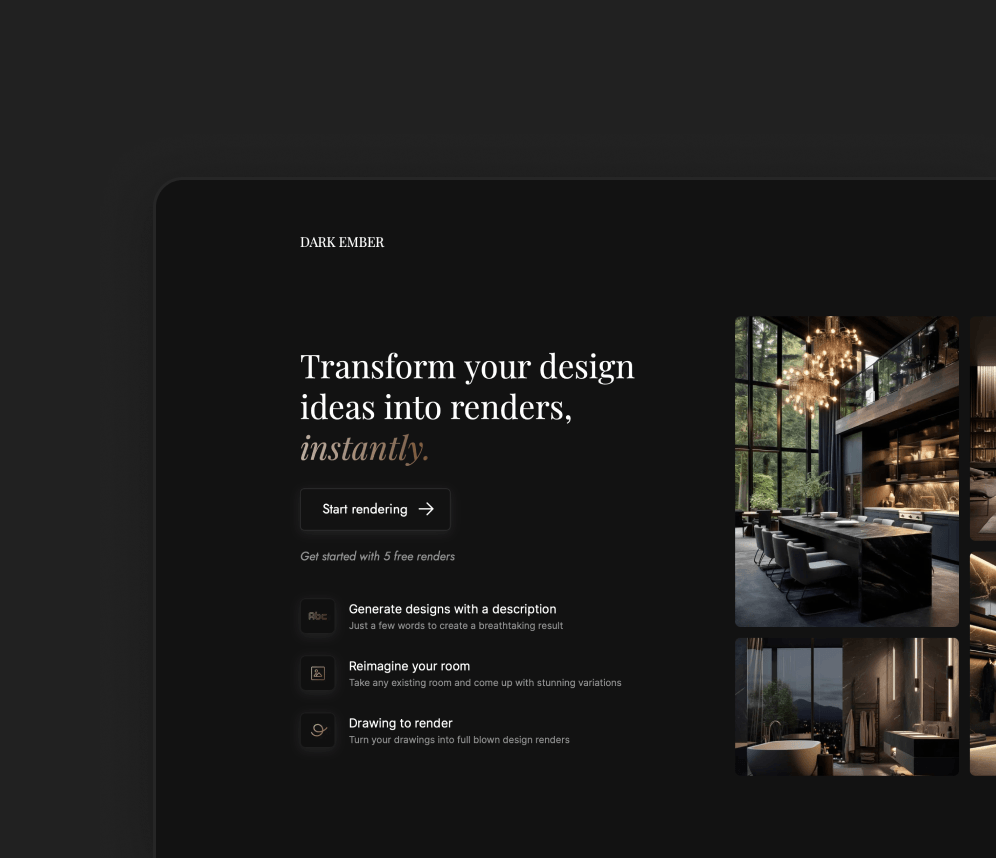Click the italic 'instantly.' word

pos(365,449)
